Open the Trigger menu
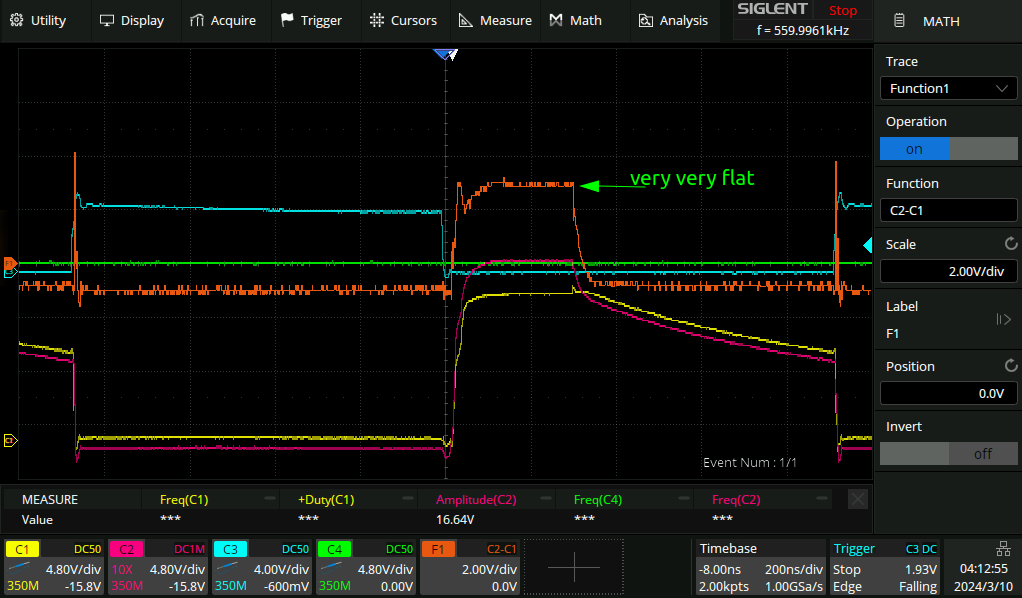This screenshot has height=598, width=1022. [x=311, y=20]
